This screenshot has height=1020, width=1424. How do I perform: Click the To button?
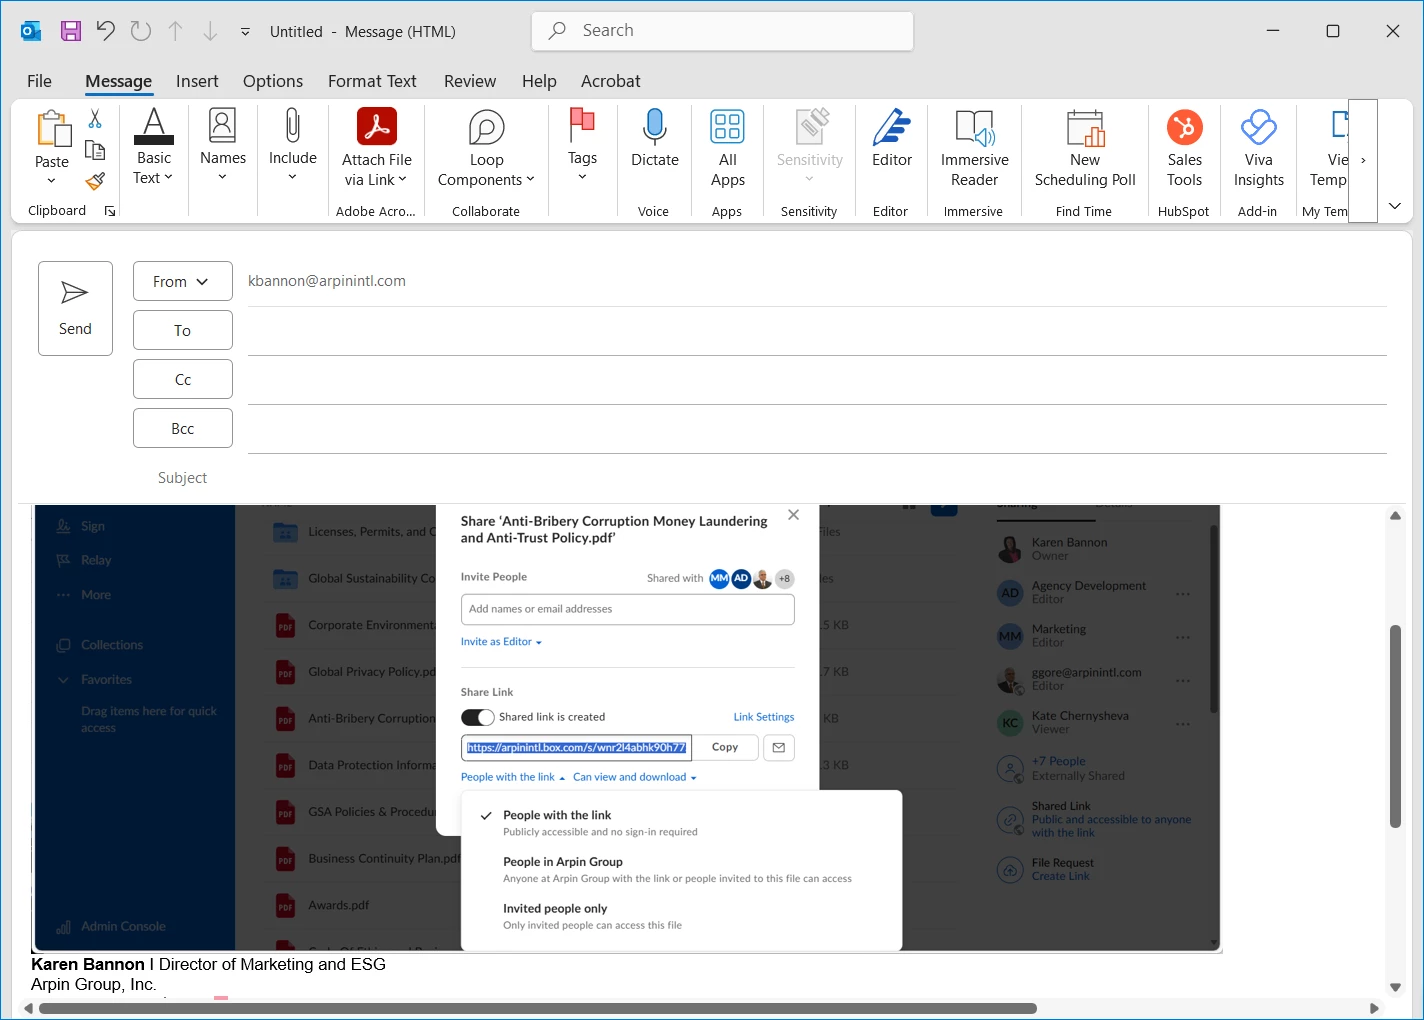182,330
